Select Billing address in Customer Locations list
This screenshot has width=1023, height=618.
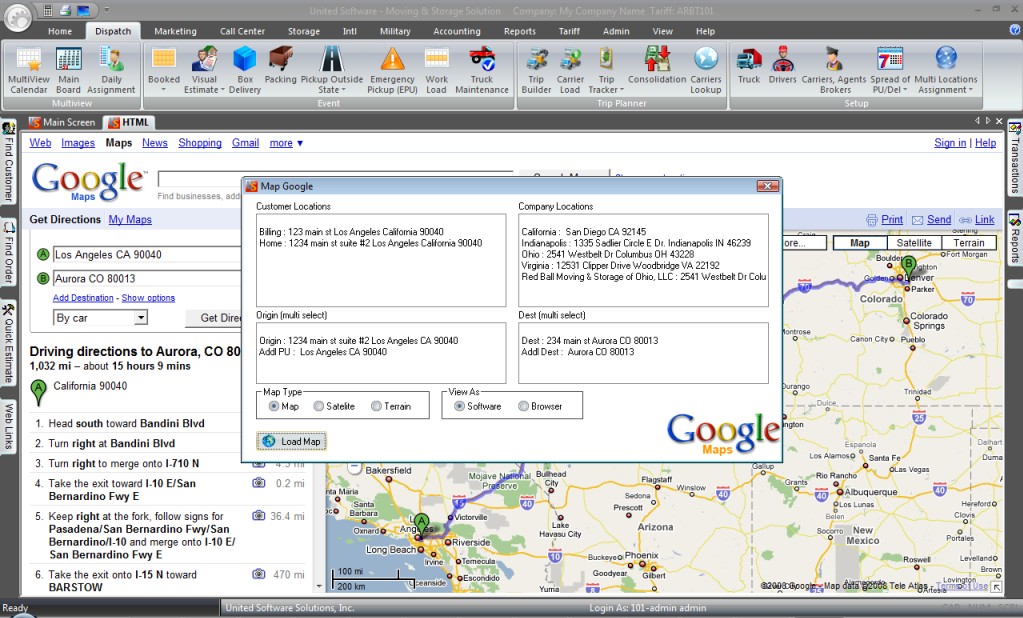click(x=351, y=232)
